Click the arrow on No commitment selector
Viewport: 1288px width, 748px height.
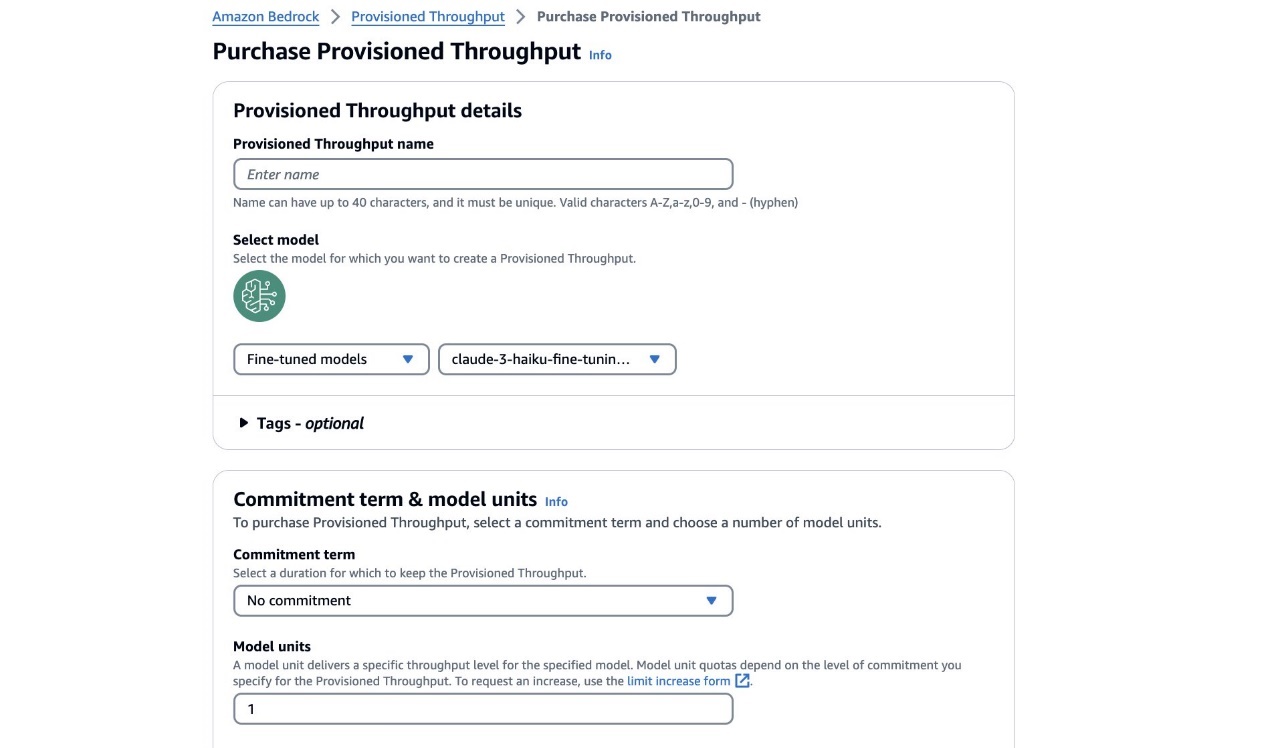(x=711, y=601)
